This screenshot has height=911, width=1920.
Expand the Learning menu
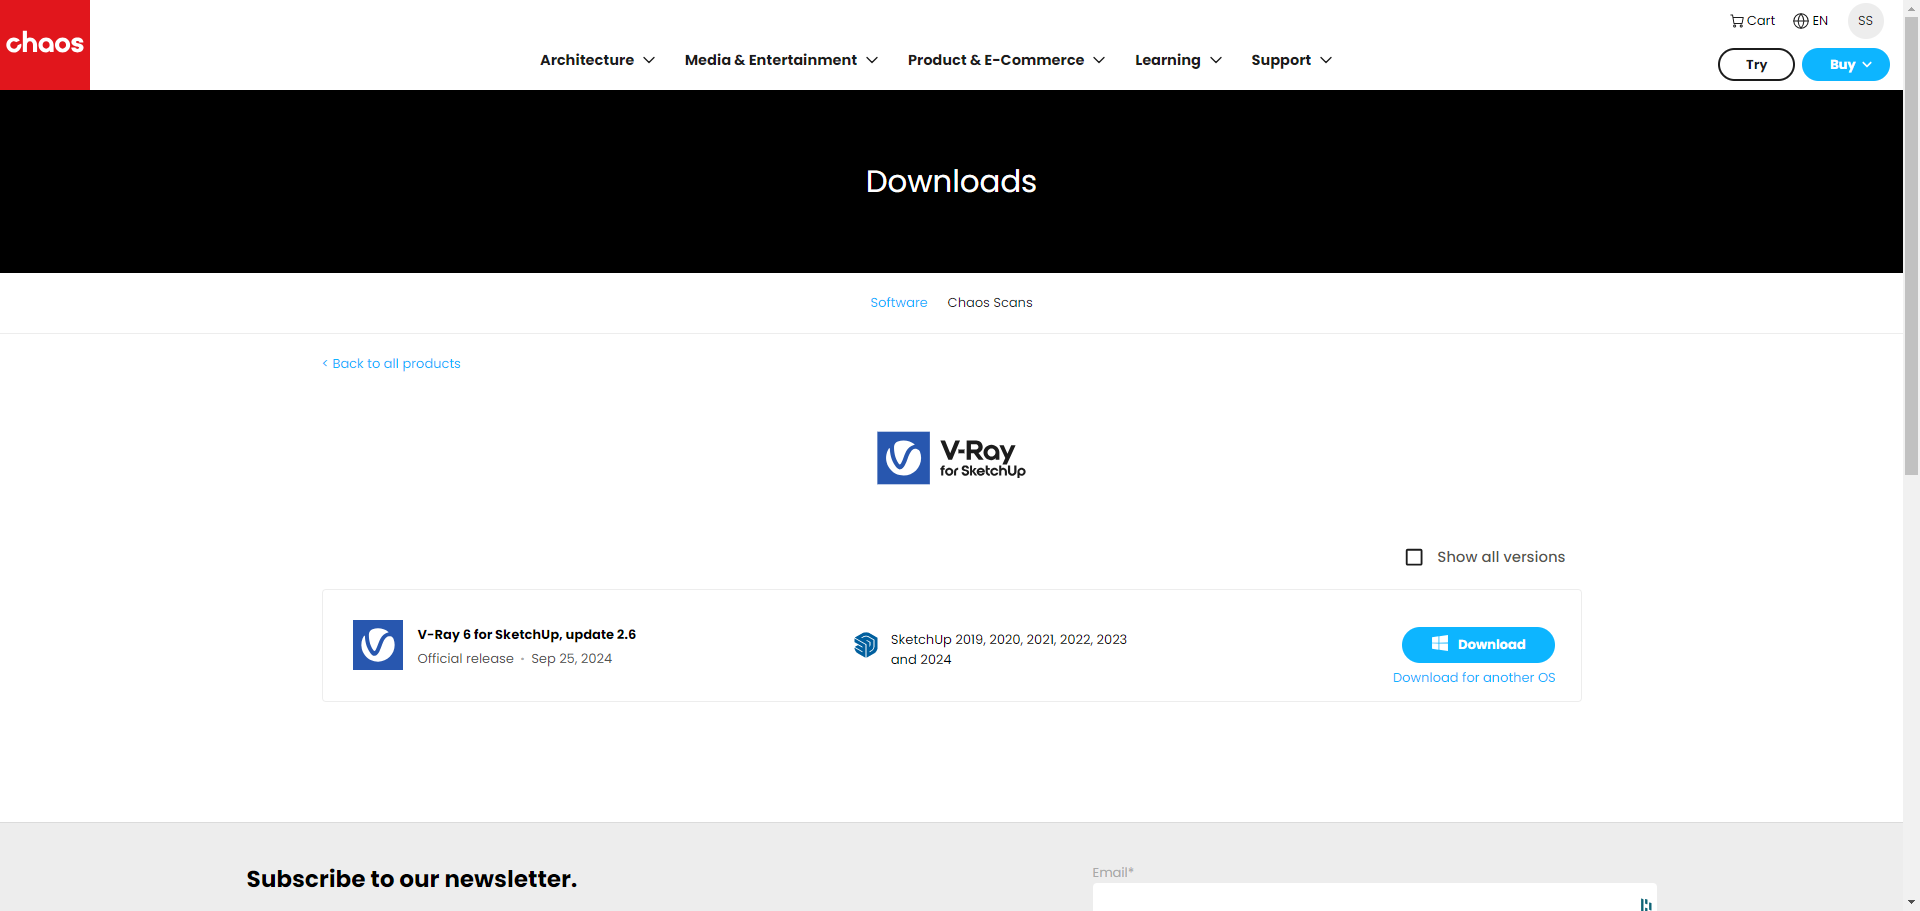1178,60
